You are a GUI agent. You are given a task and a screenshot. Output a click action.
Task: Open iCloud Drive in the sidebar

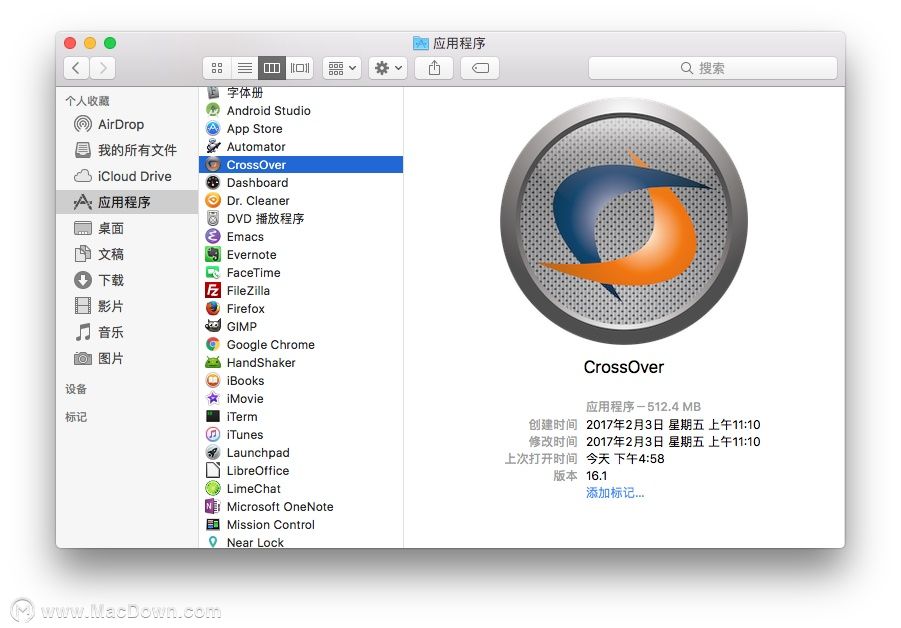(127, 176)
